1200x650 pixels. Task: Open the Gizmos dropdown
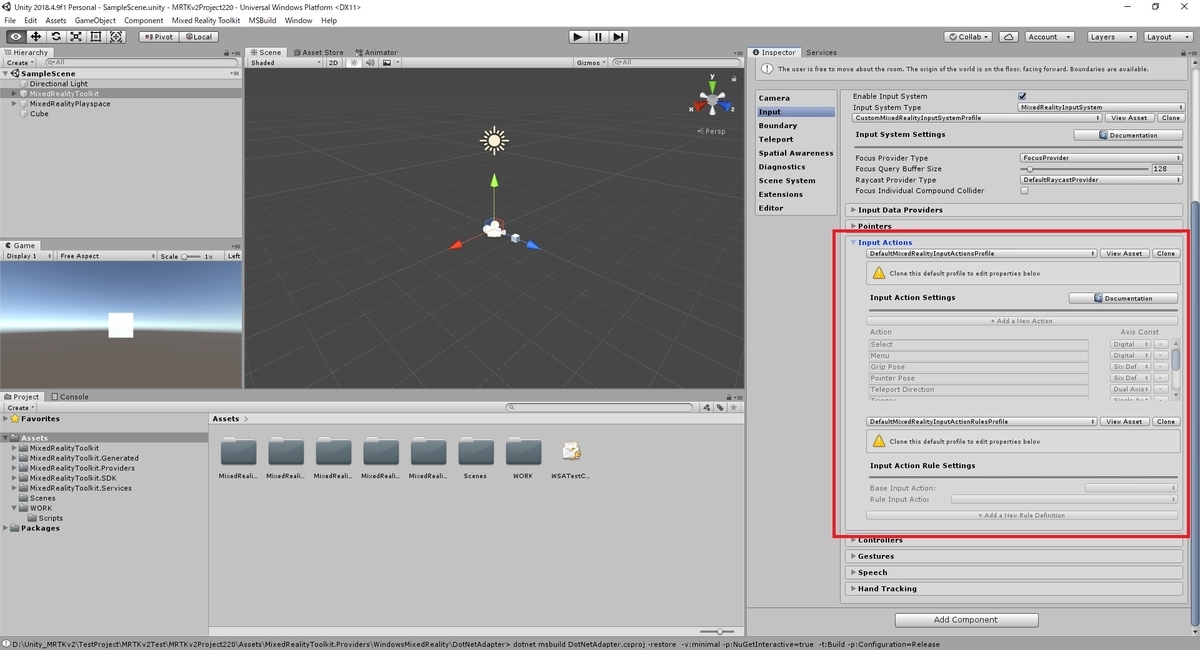pyautogui.click(x=592, y=63)
